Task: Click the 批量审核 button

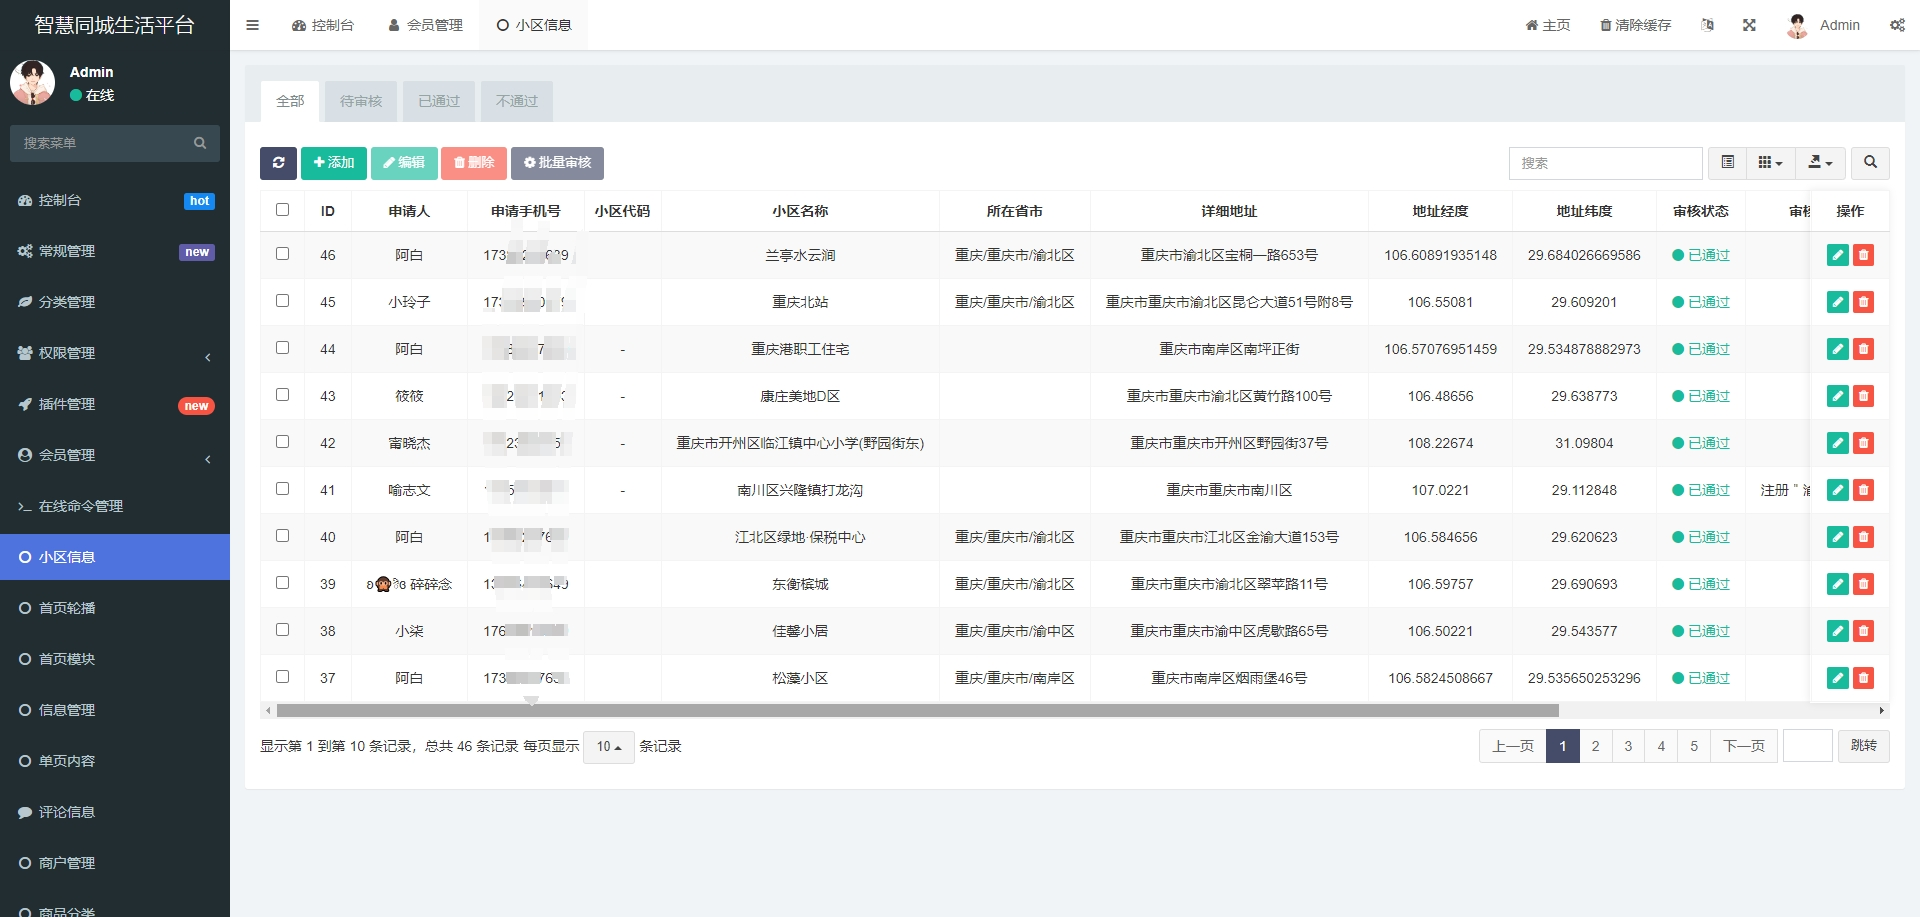Action: (557, 163)
